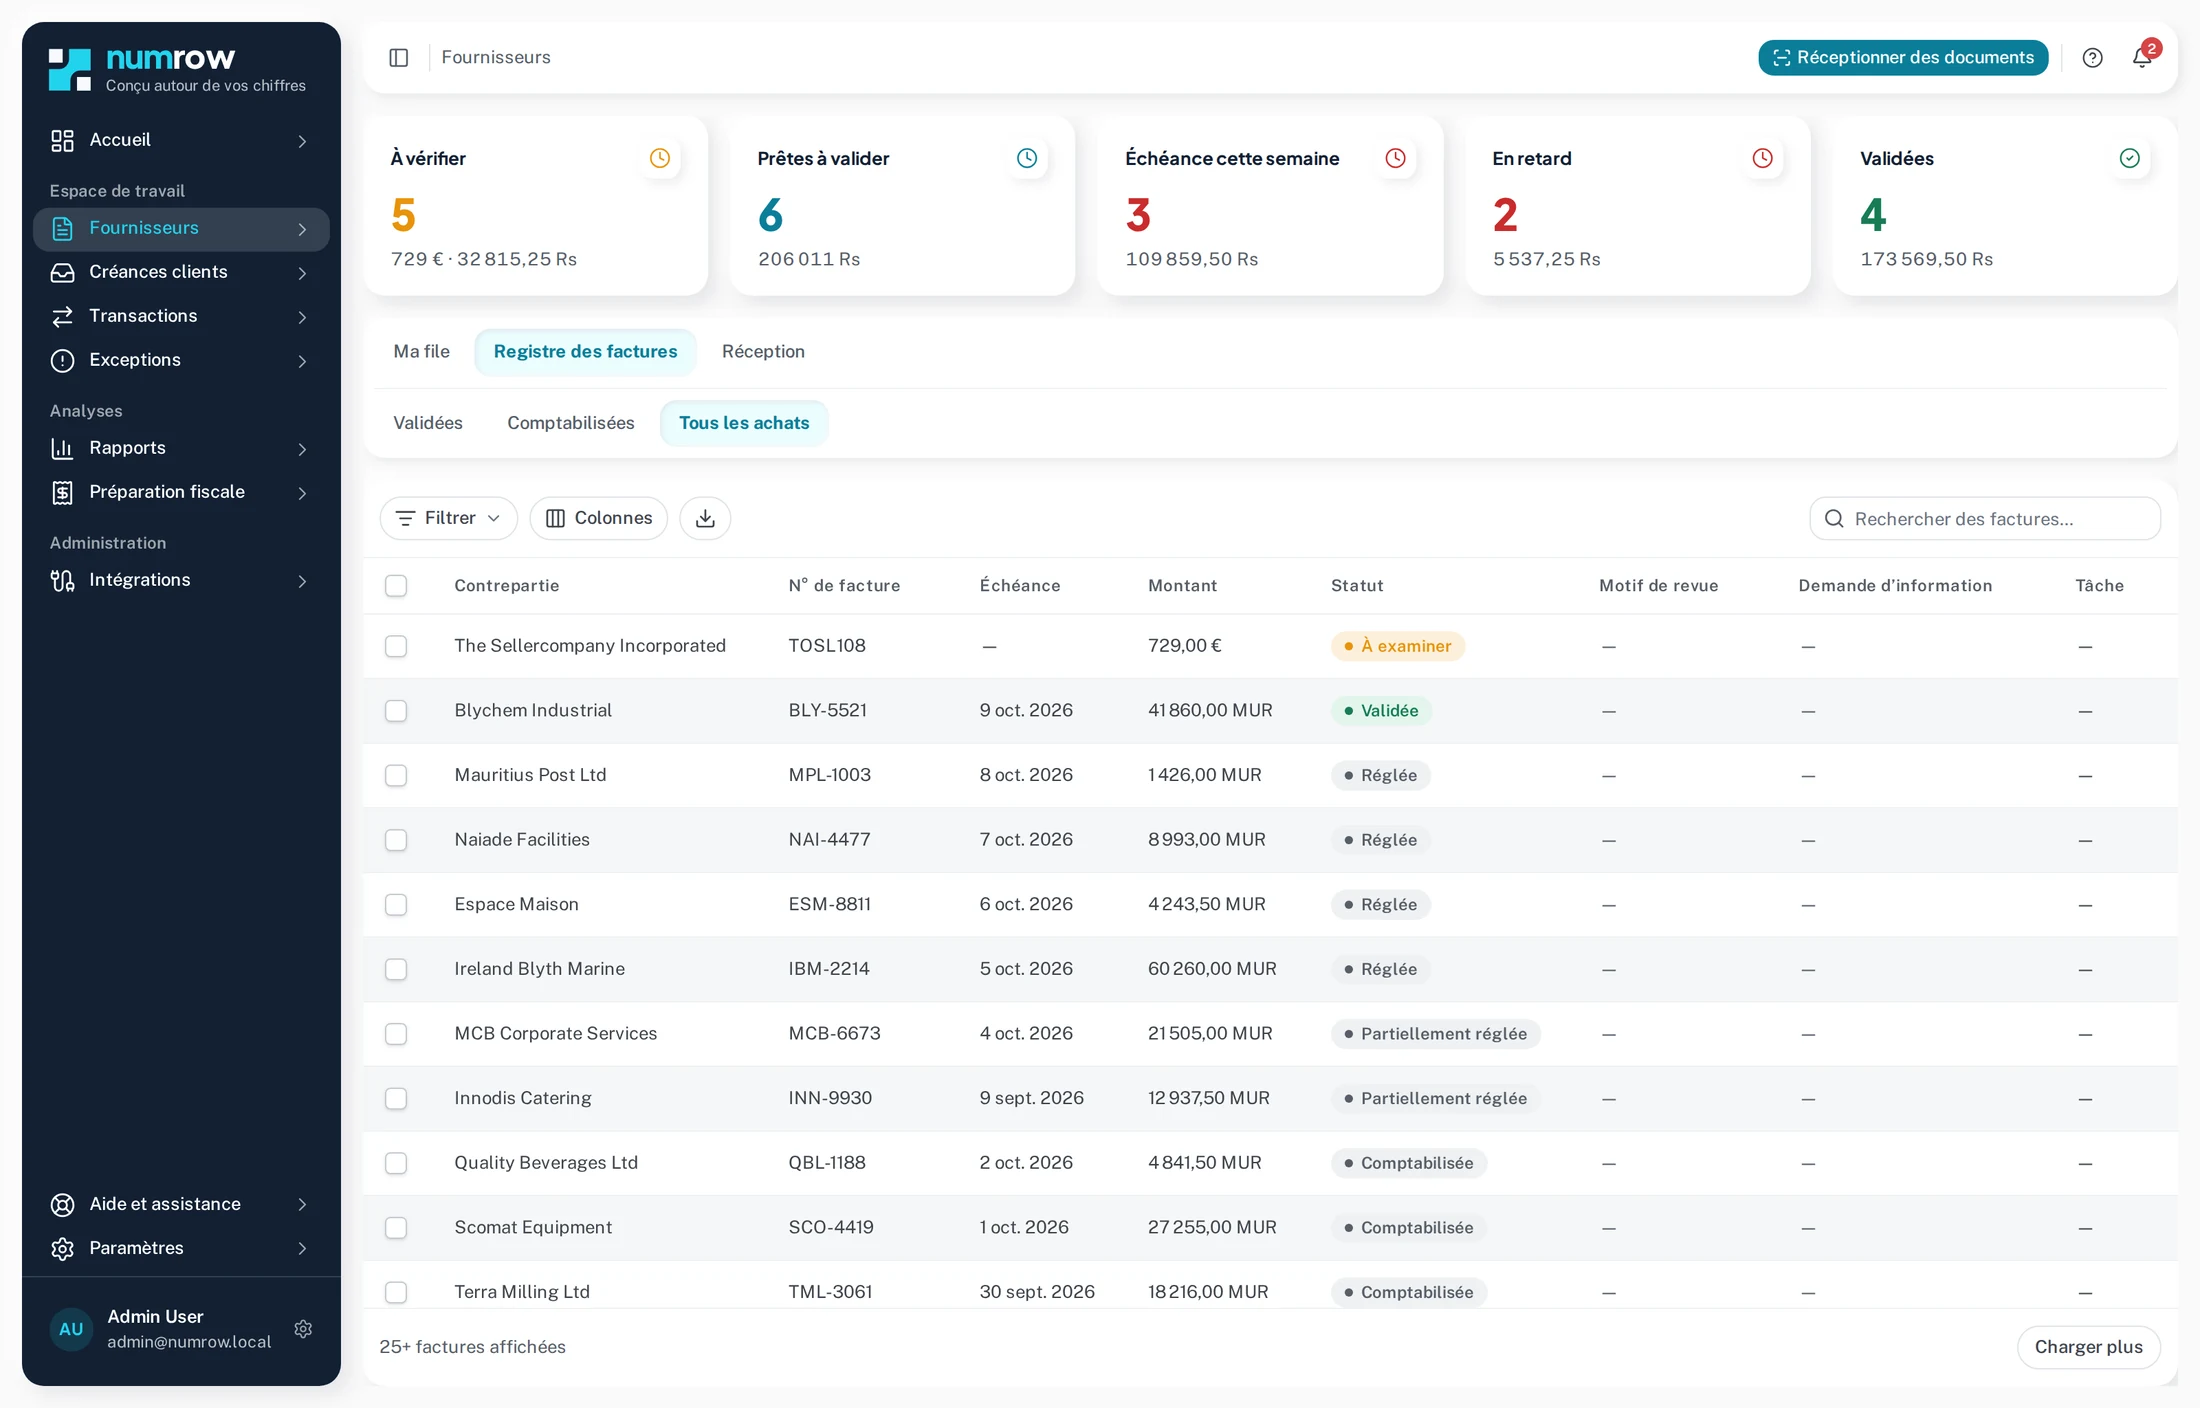
Task: Open the Colonnes button
Action: (x=598, y=518)
